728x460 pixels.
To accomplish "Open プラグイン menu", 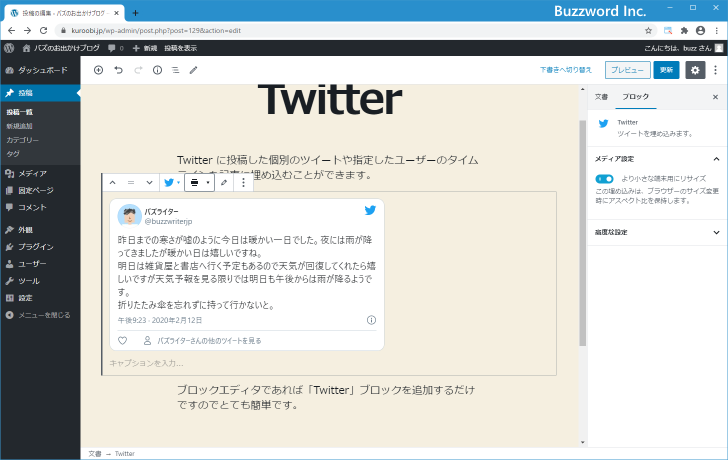I will [x=40, y=247].
